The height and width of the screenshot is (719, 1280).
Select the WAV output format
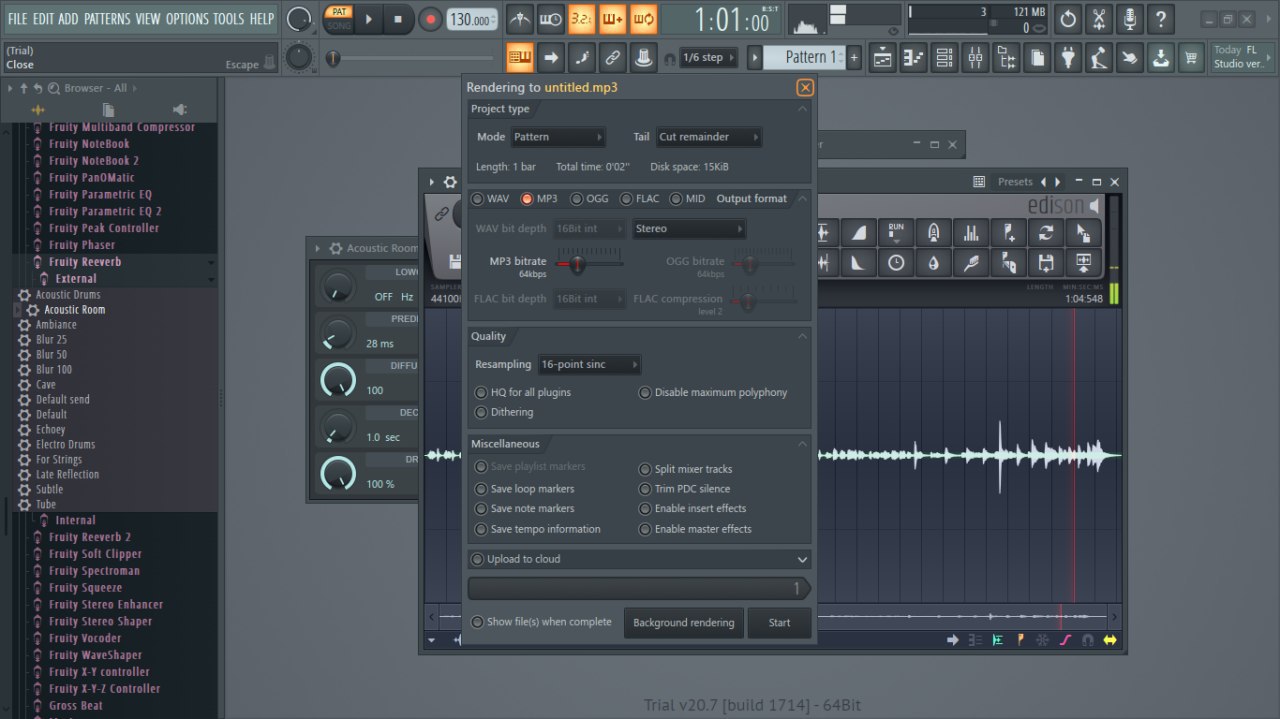coord(490,199)
